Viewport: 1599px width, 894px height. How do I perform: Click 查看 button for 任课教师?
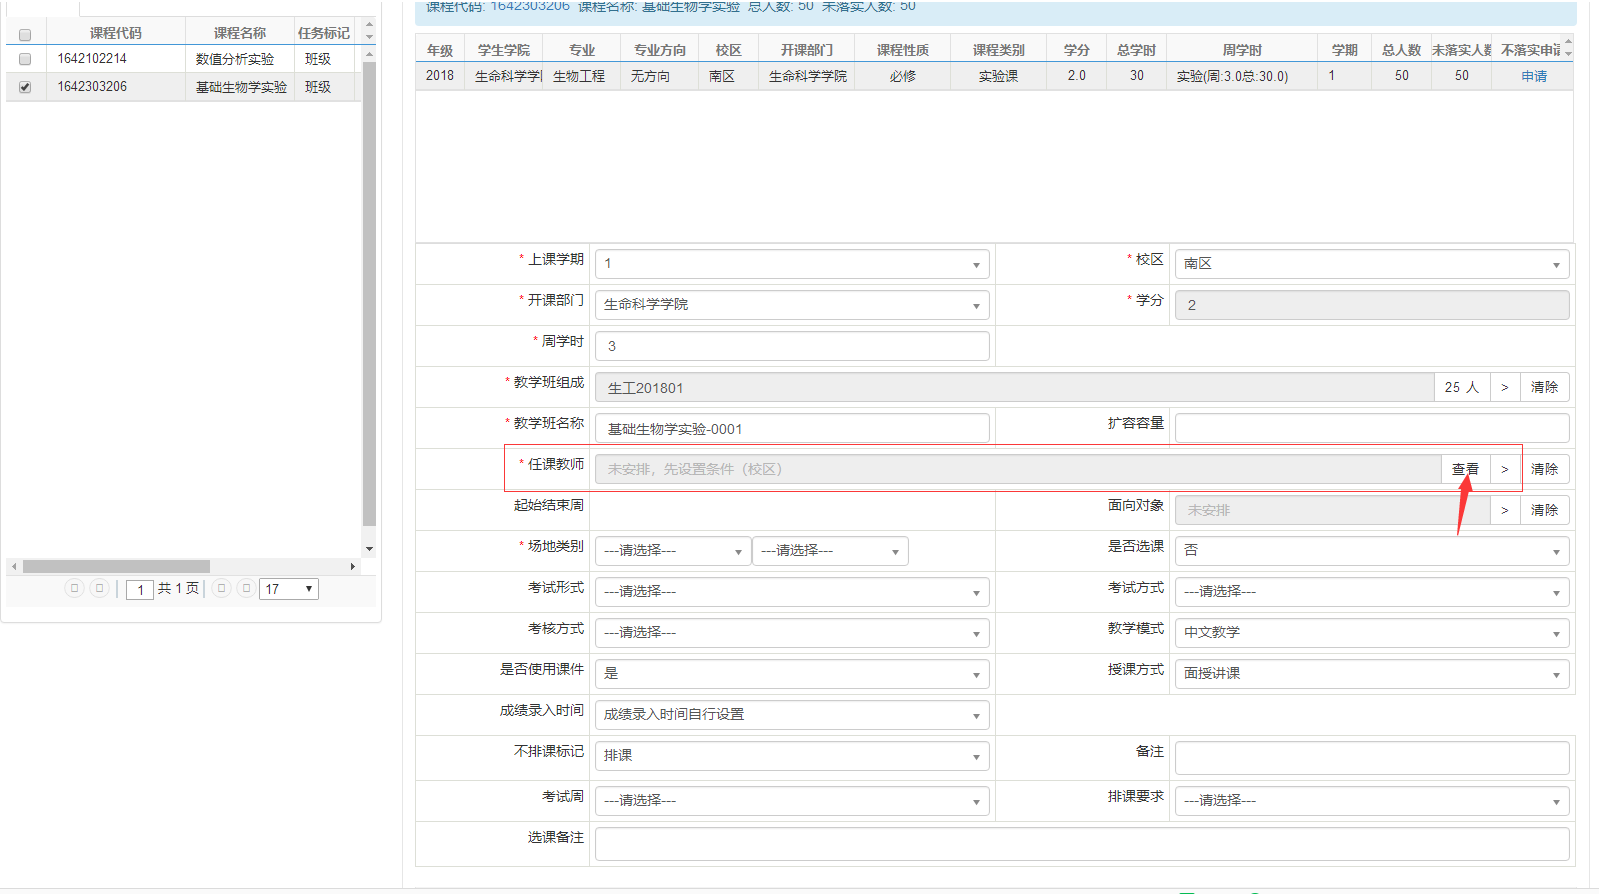coord(1465,469)
